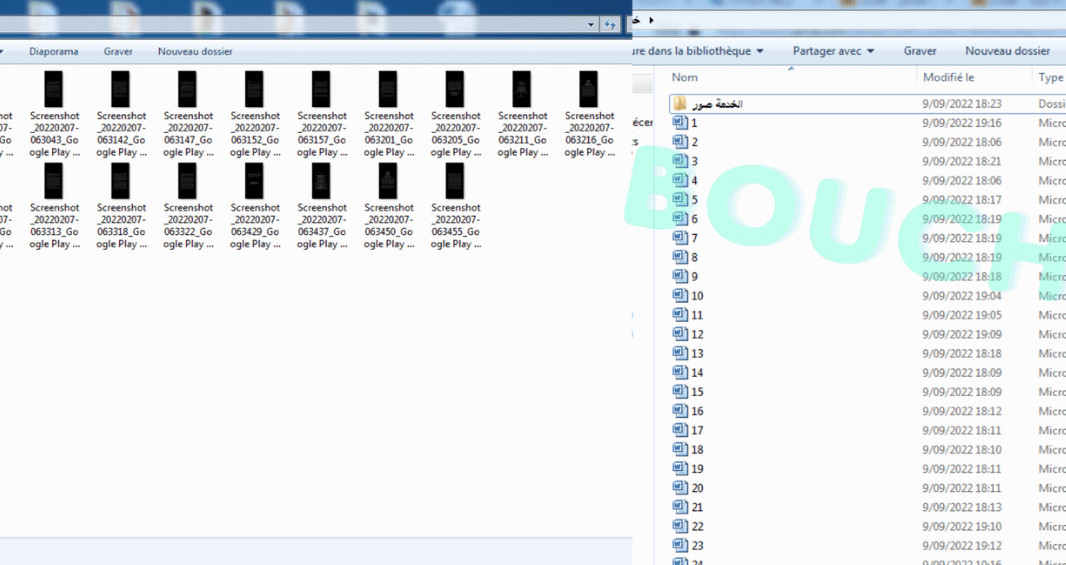The height and width of the screenshot is (565, 1066).
Task: Click Word icon of document 12
Action: [x=680, y=334]
